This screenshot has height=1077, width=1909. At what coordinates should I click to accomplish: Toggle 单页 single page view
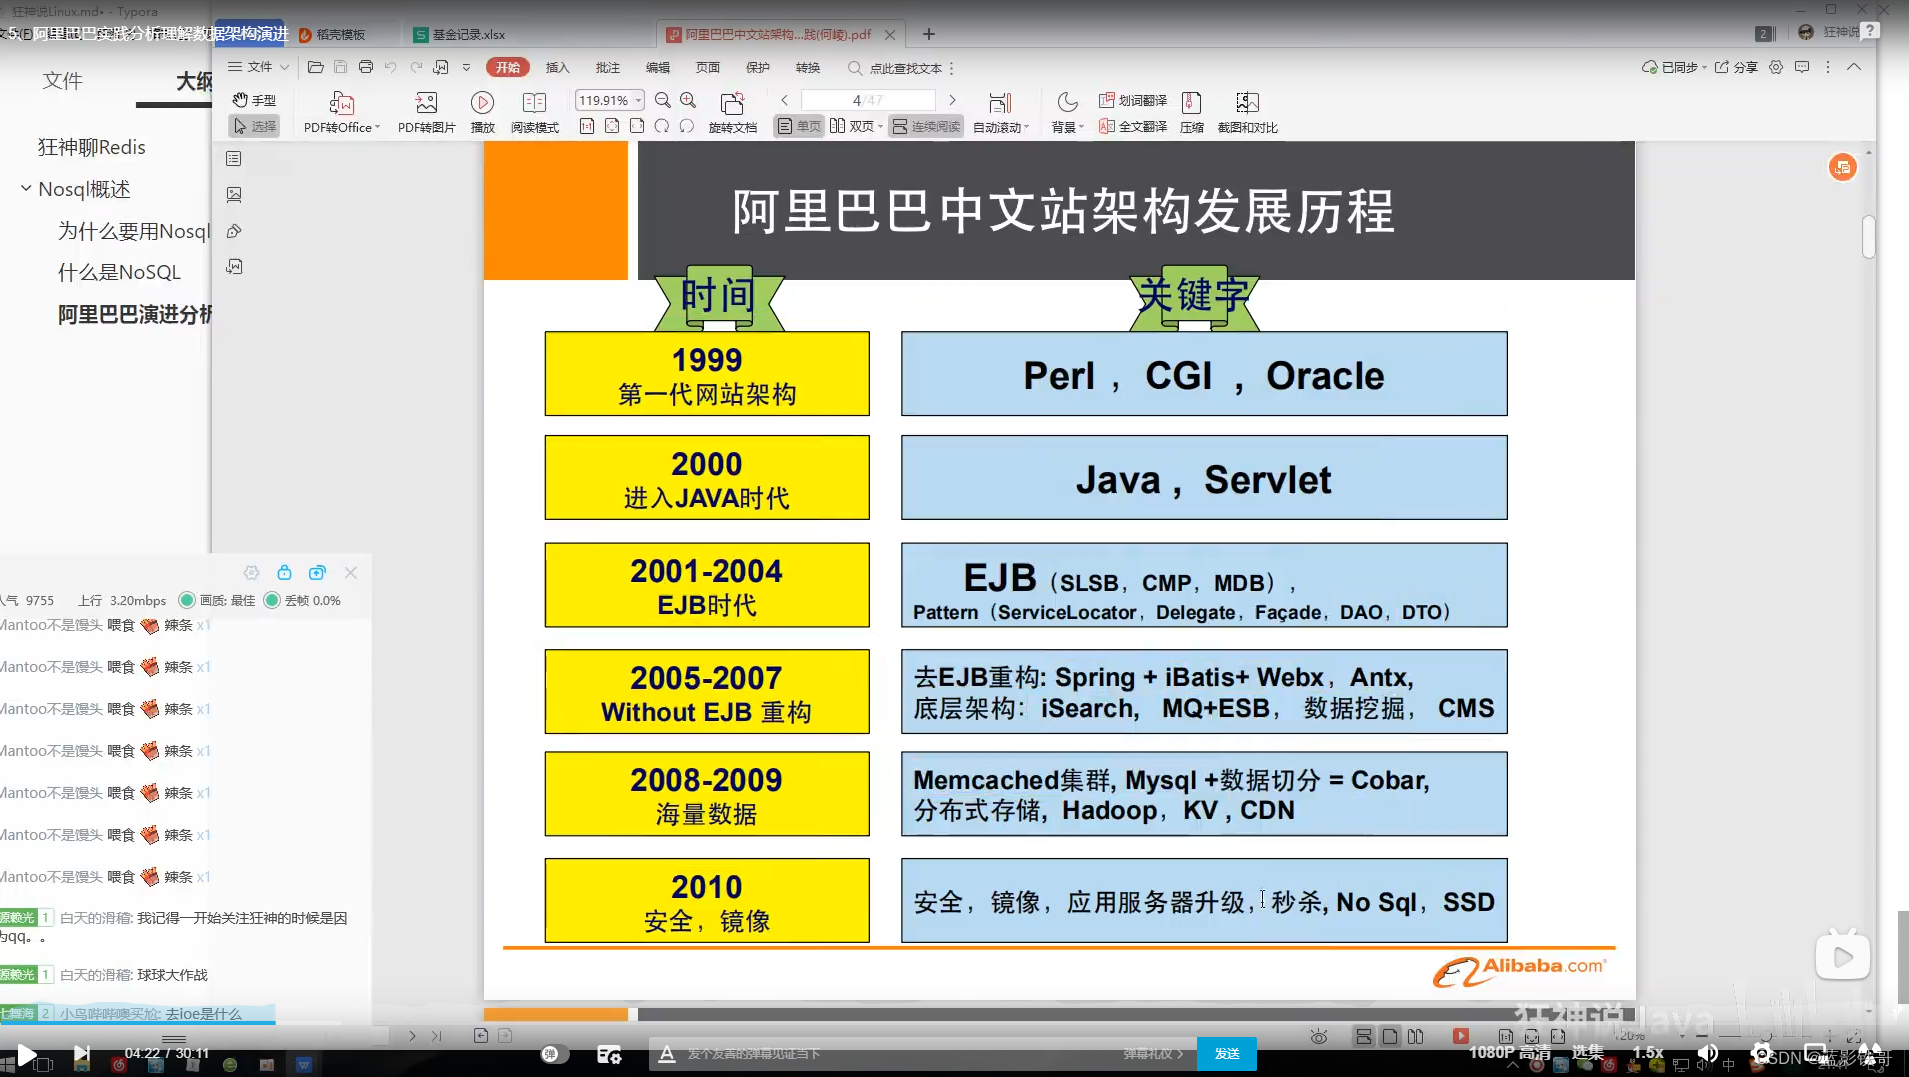tap(799, 126)
